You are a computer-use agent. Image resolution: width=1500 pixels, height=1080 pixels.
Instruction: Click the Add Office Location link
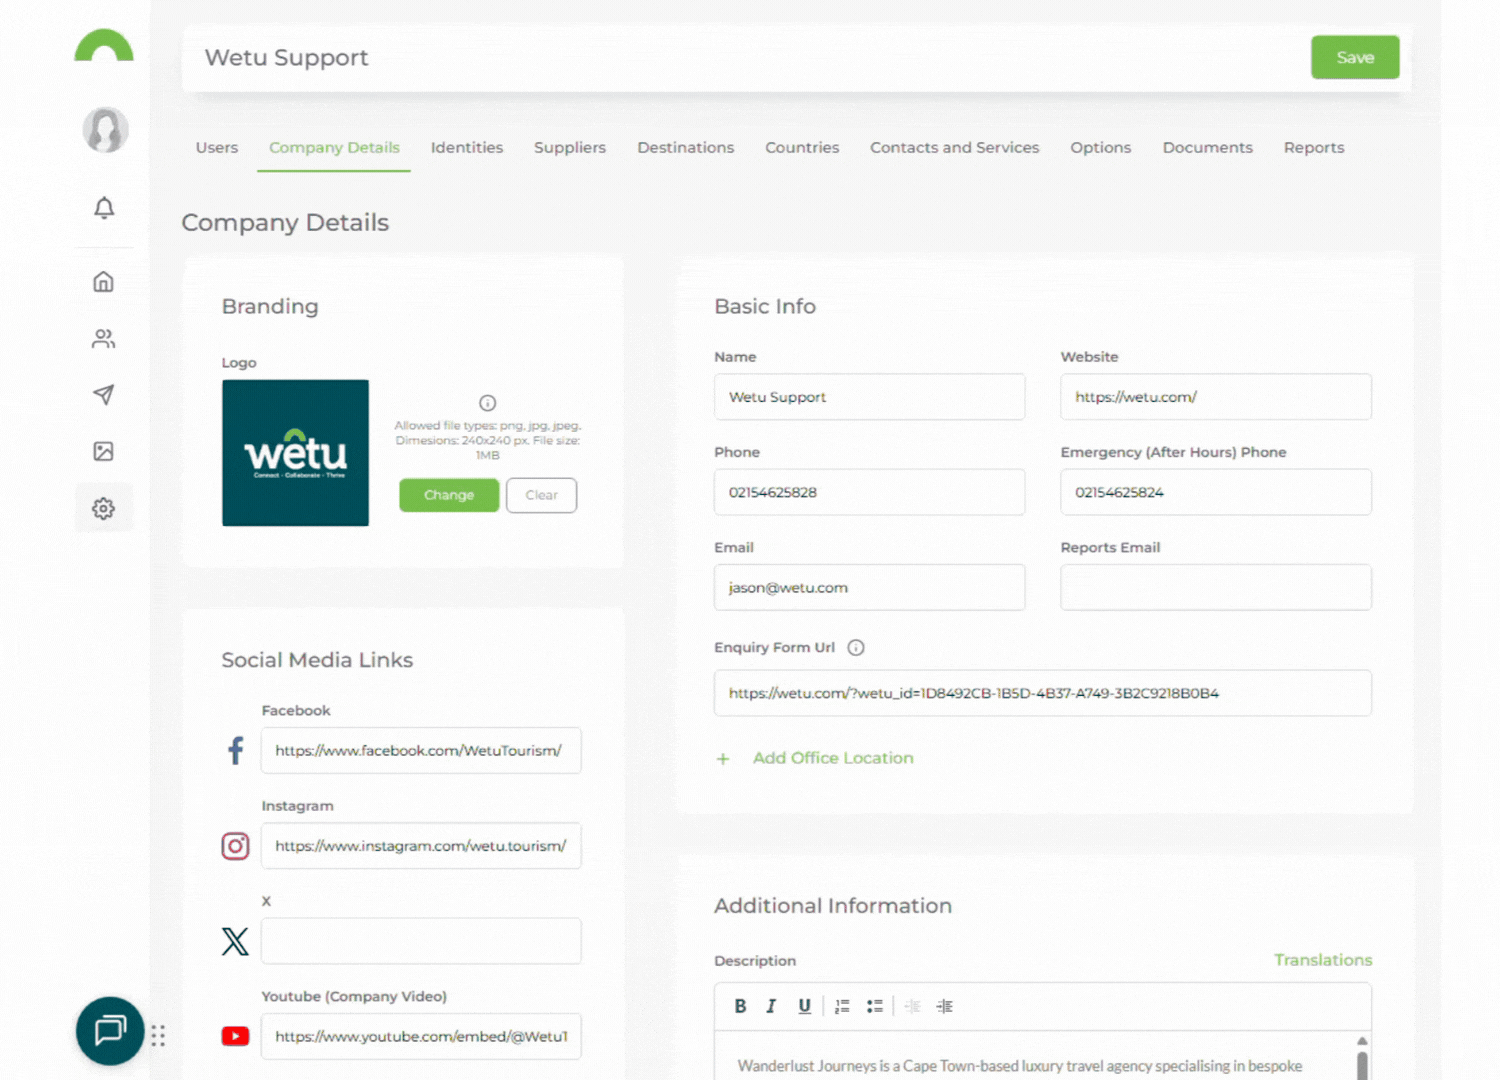click(x=832, y=758)
